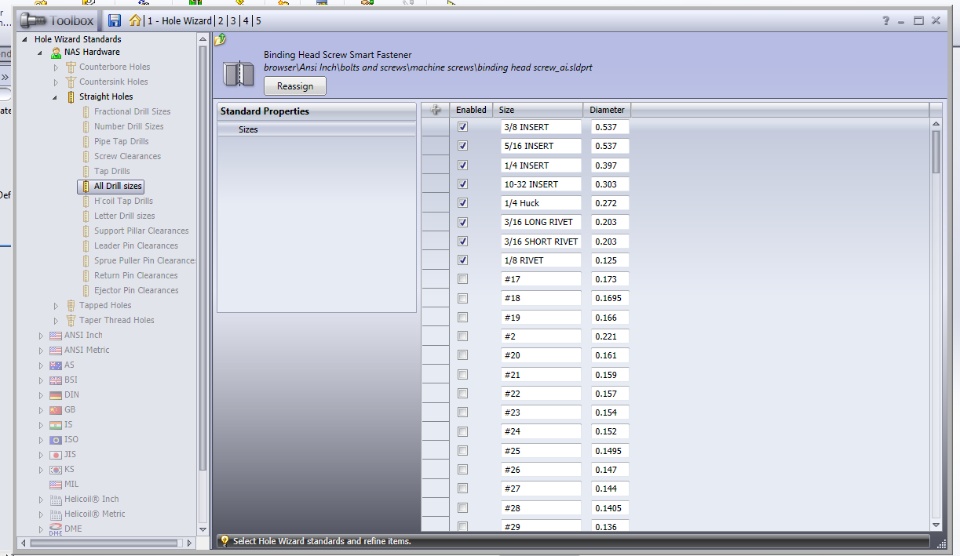Click the sizes table vertical scrollbar thumb
This screenshot has height=556, width=960.
point(936,152)
